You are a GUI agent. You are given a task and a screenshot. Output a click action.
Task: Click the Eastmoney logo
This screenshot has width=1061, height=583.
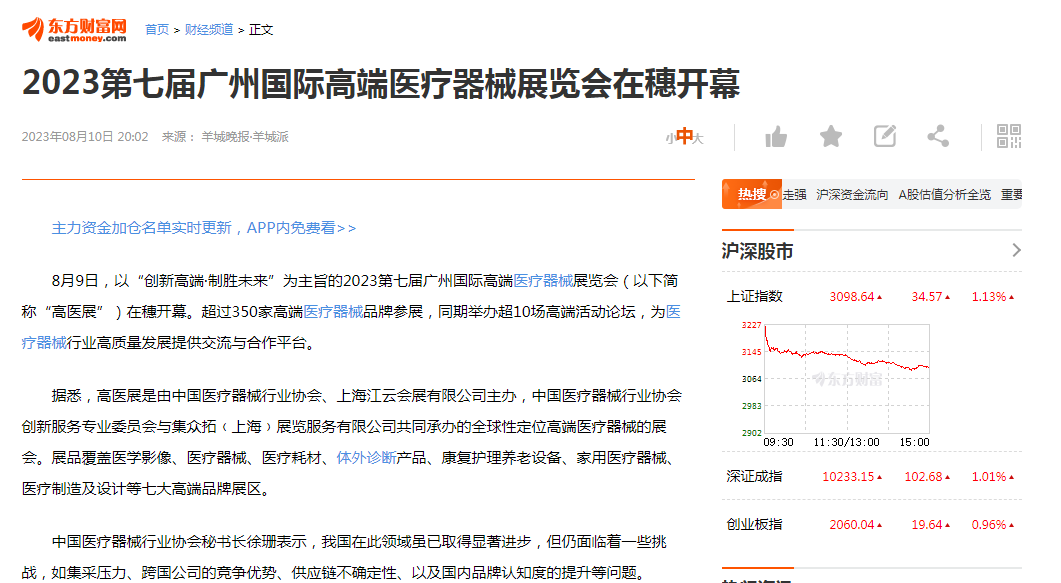(75, 30)
